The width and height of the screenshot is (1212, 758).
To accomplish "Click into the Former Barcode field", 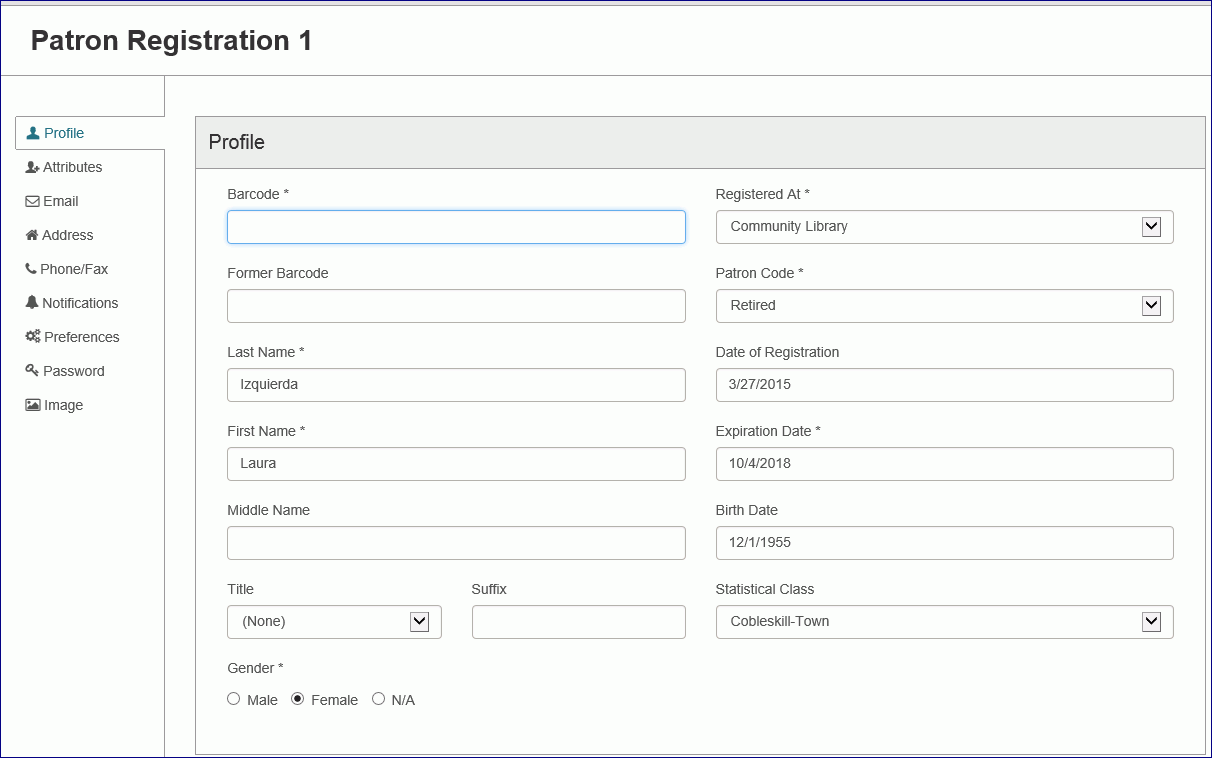I will tap(456, 306).
